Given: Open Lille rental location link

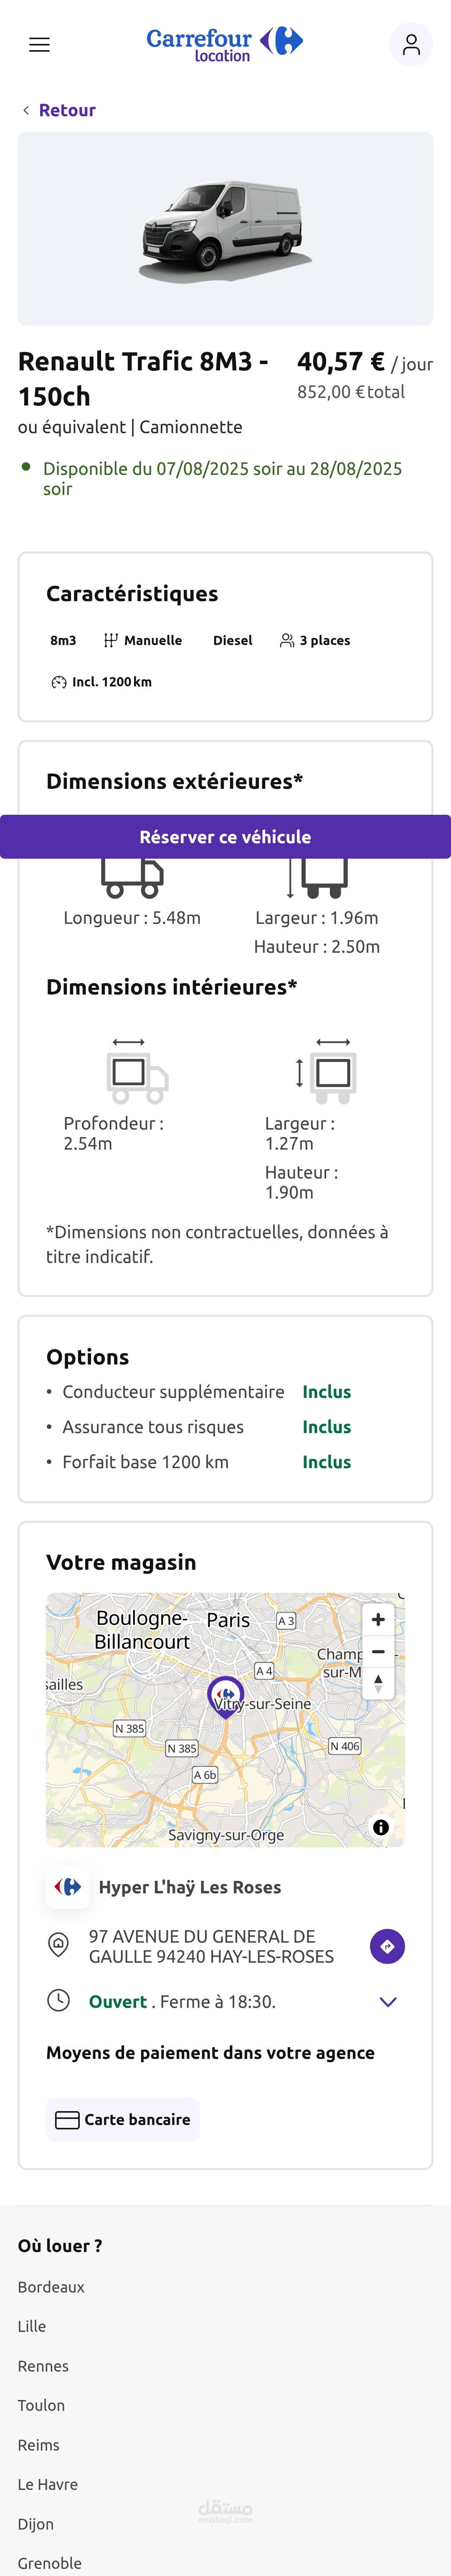Looking at the screenshot, I should click(32, 2326).
